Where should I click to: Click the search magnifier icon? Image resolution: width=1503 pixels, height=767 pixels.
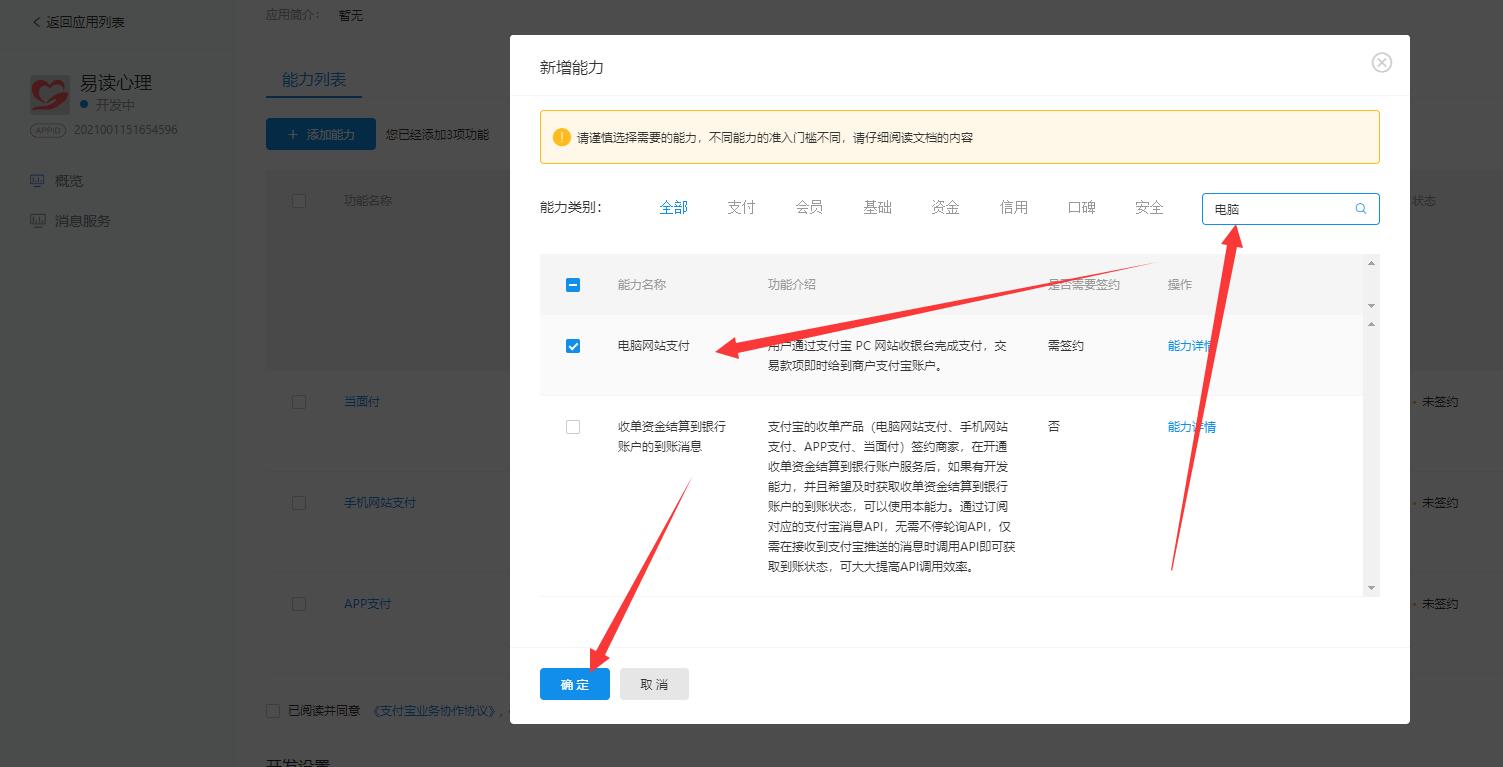[x=1361, y=209]
